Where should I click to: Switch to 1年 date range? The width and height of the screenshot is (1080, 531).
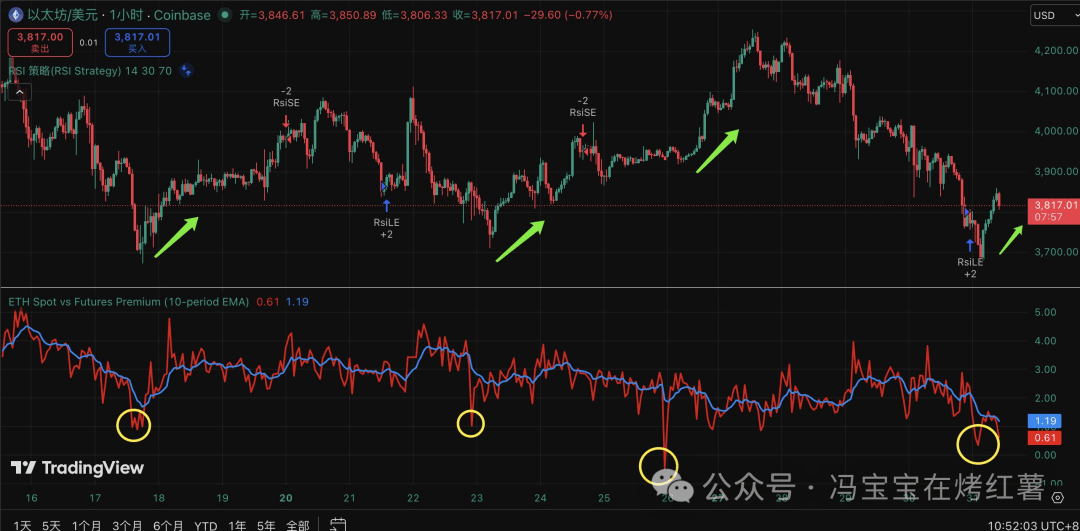pos(236,525)
